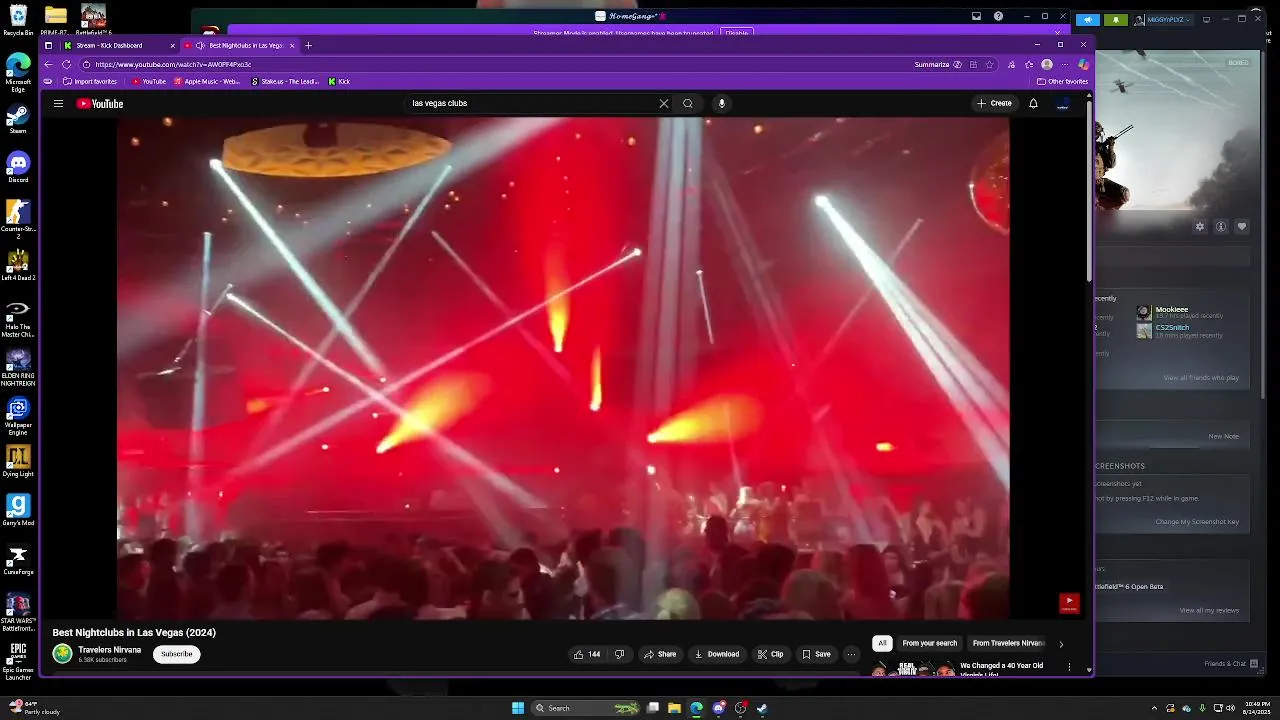Click the Windows taskbar Search box
The width and height of the screenshot is (1280, 720).
click(x=584, y=708)
